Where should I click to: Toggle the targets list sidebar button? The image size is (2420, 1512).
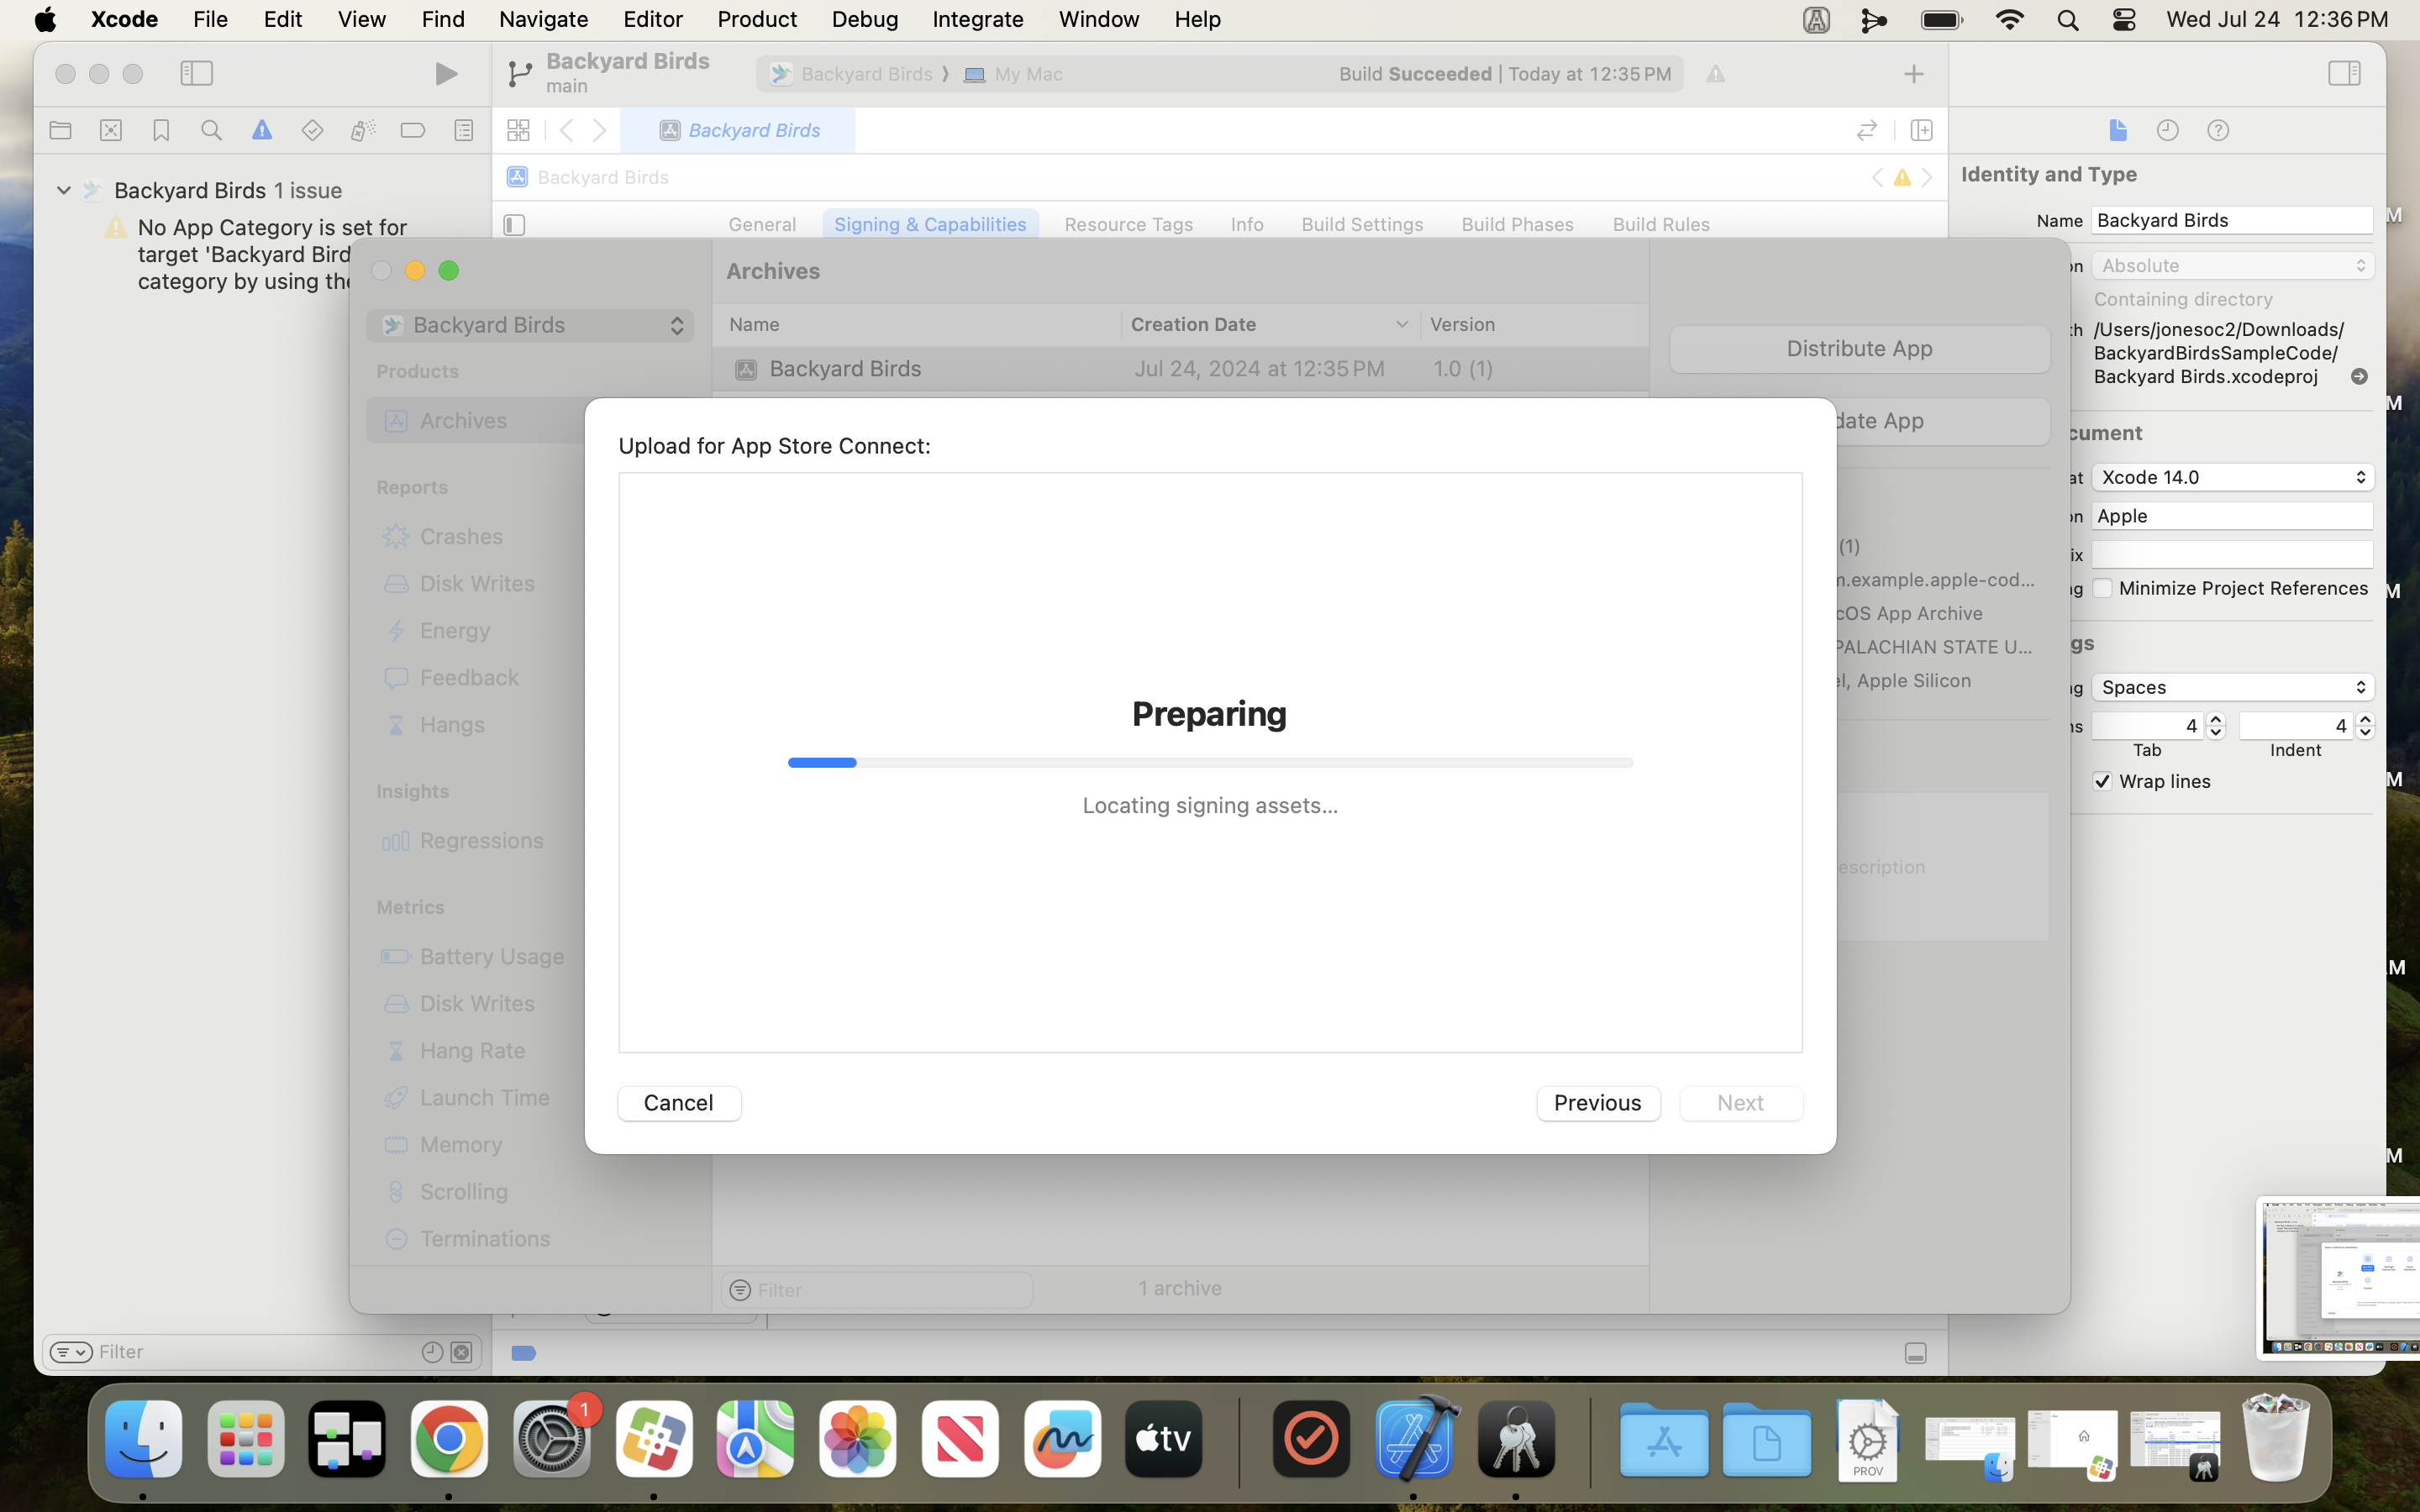click(x=514, y=225)
